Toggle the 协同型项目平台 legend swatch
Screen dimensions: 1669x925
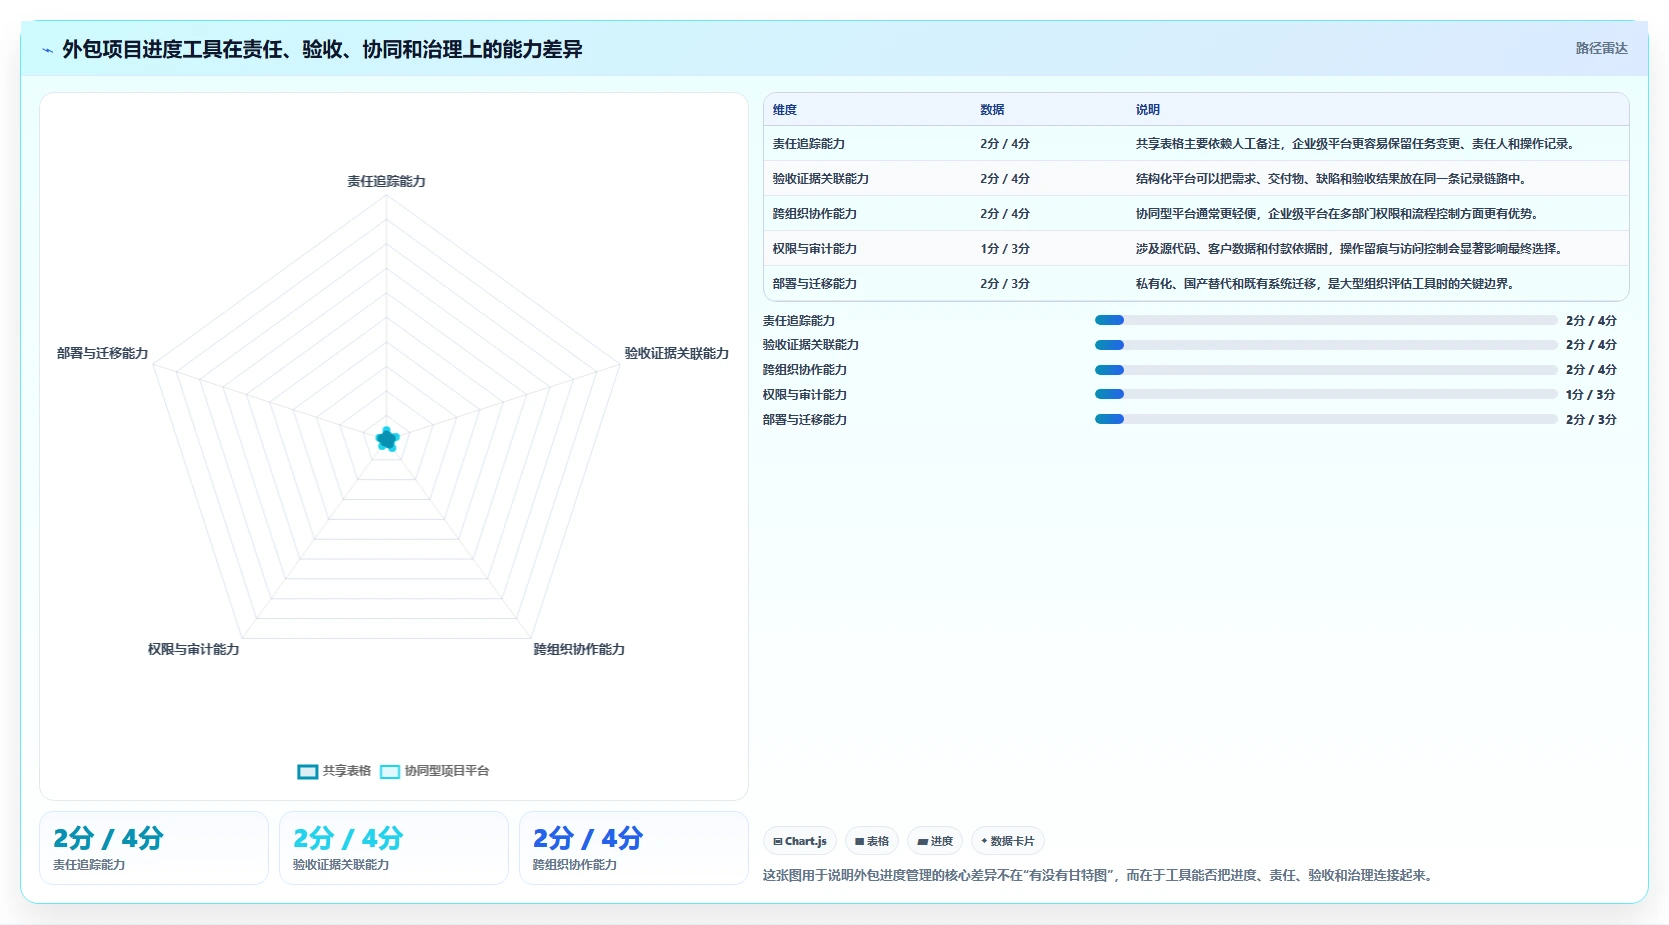390,771
